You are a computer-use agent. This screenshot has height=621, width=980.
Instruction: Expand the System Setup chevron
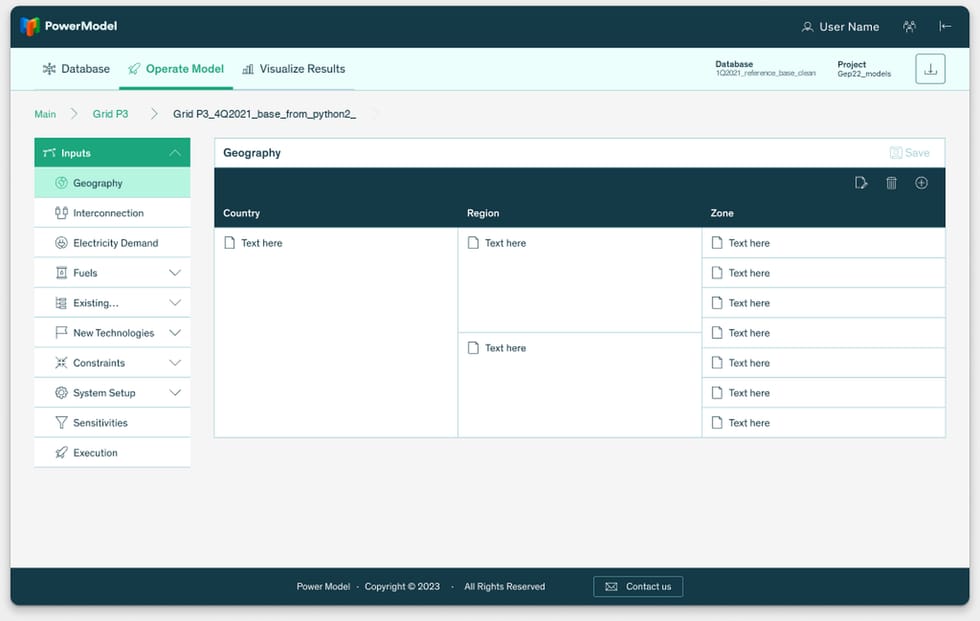click(175, 393)
